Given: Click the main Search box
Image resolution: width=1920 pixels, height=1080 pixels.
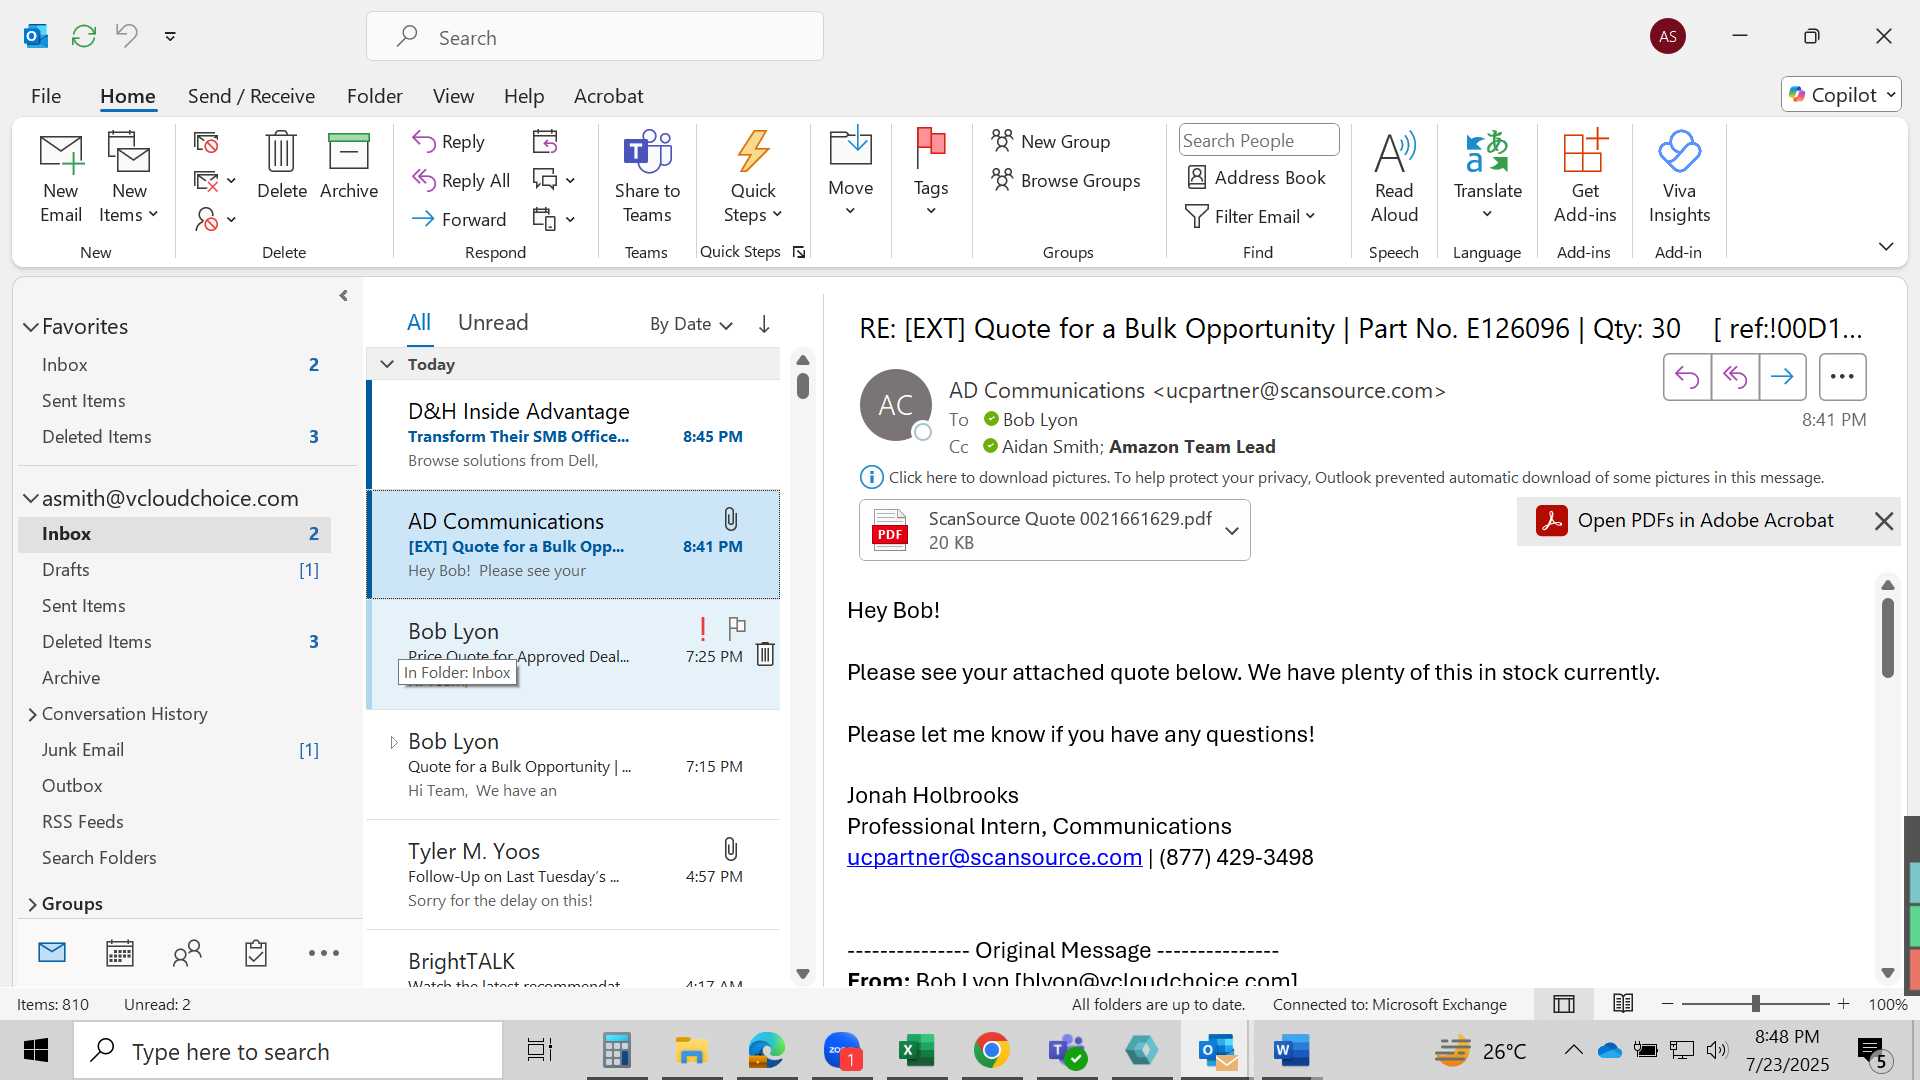Looking at the screenshot, I should [x=595, y=37].
